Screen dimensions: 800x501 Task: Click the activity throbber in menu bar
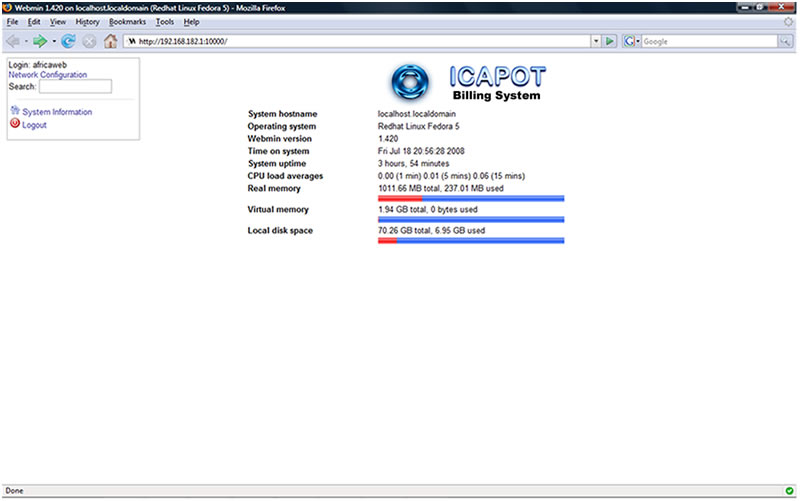[x=789, y=22]
